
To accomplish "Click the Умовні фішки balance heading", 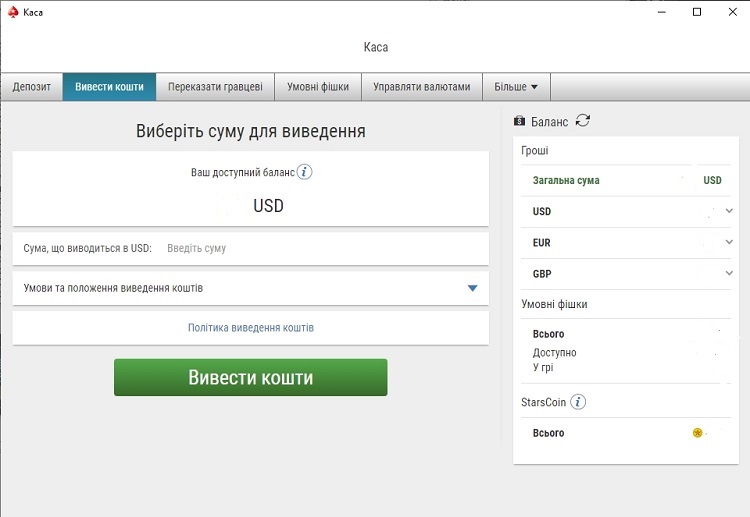I will point(554,304).
